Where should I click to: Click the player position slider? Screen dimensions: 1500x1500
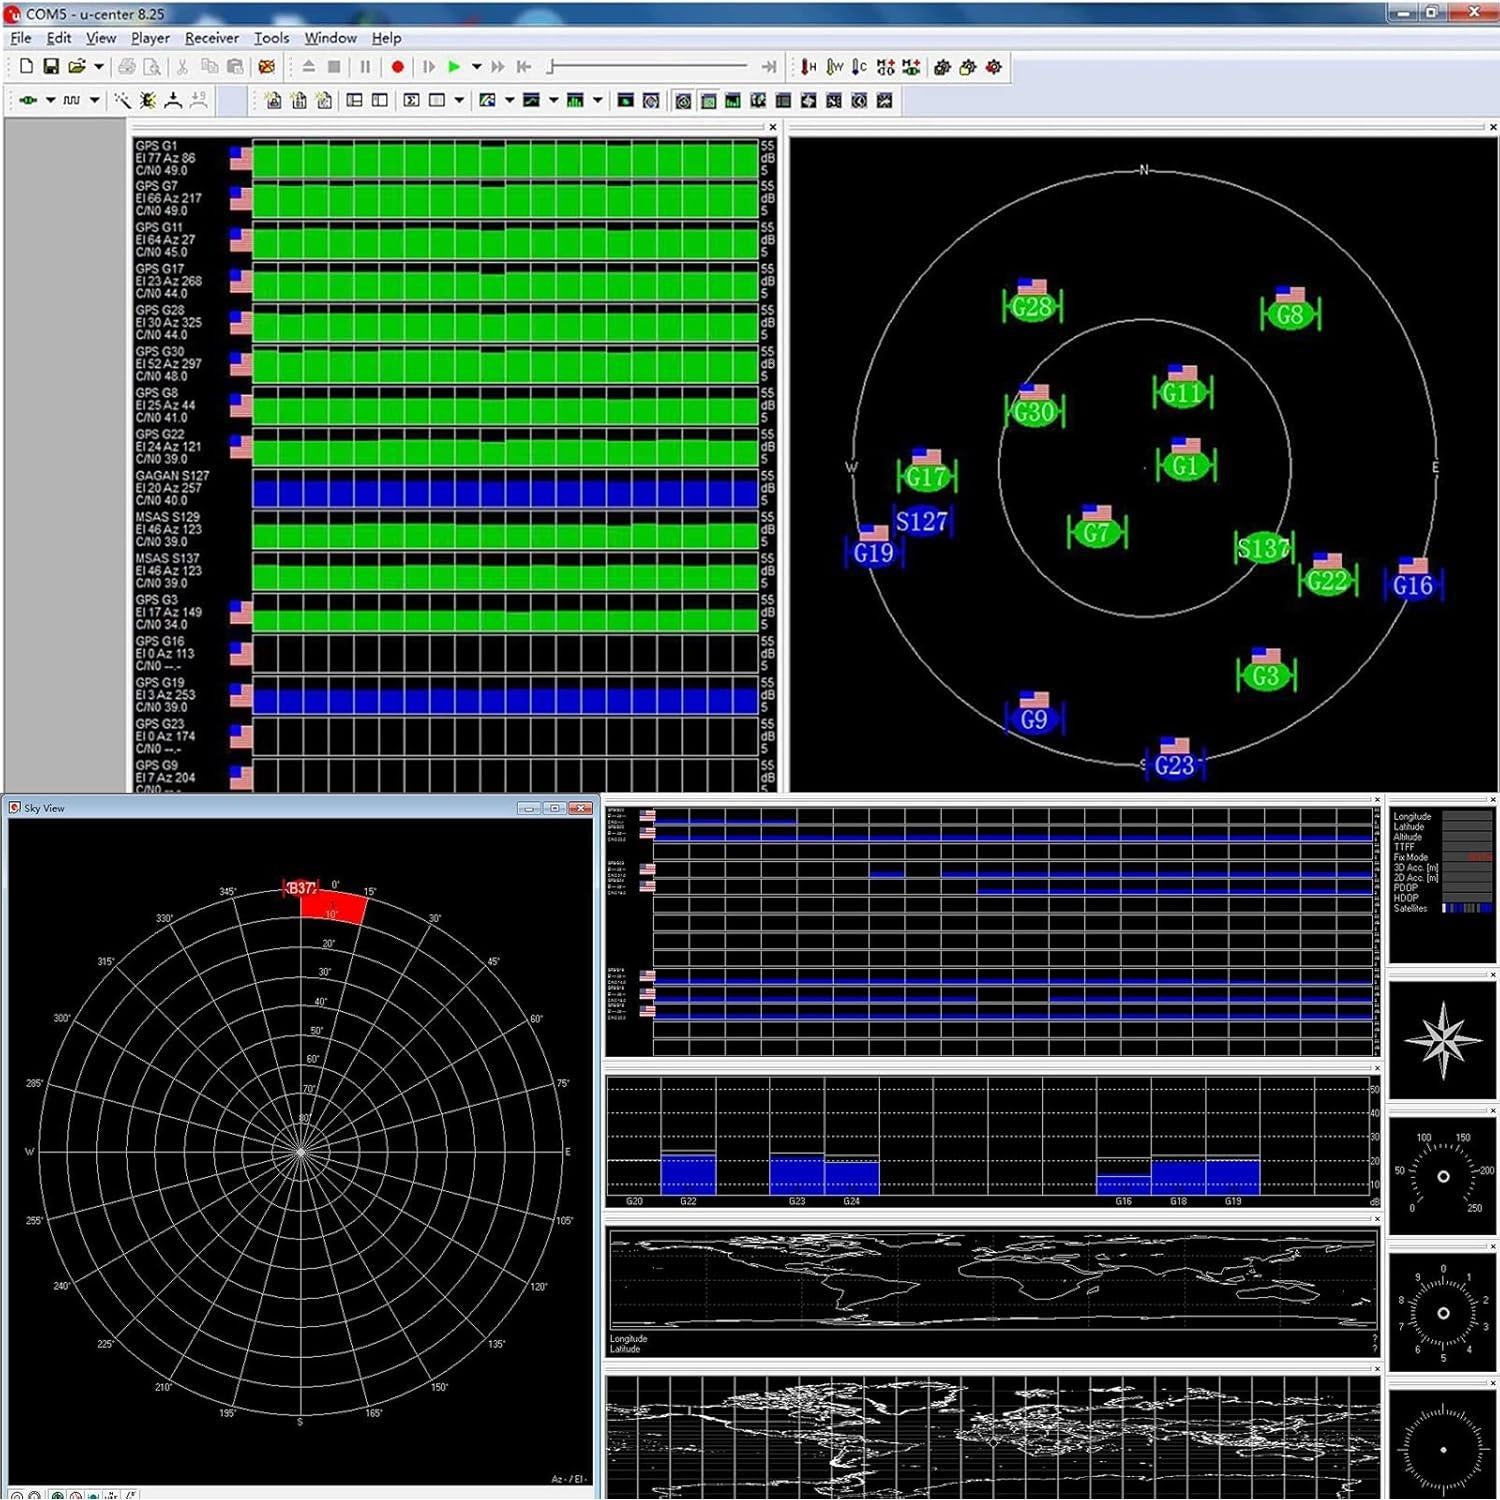point(650,67)
